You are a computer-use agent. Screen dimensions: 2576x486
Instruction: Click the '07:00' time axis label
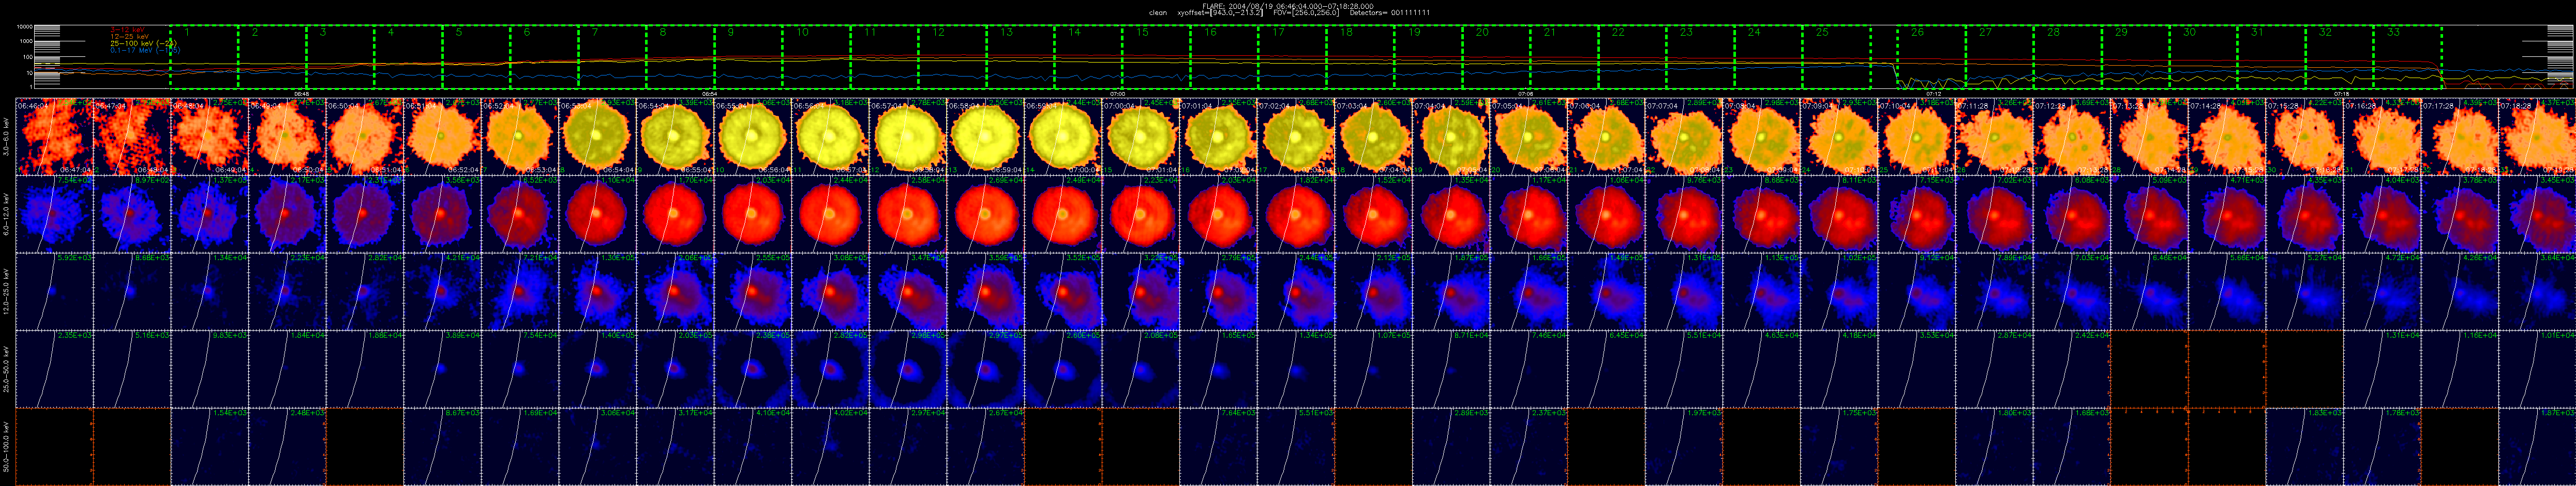point(1117,93)
